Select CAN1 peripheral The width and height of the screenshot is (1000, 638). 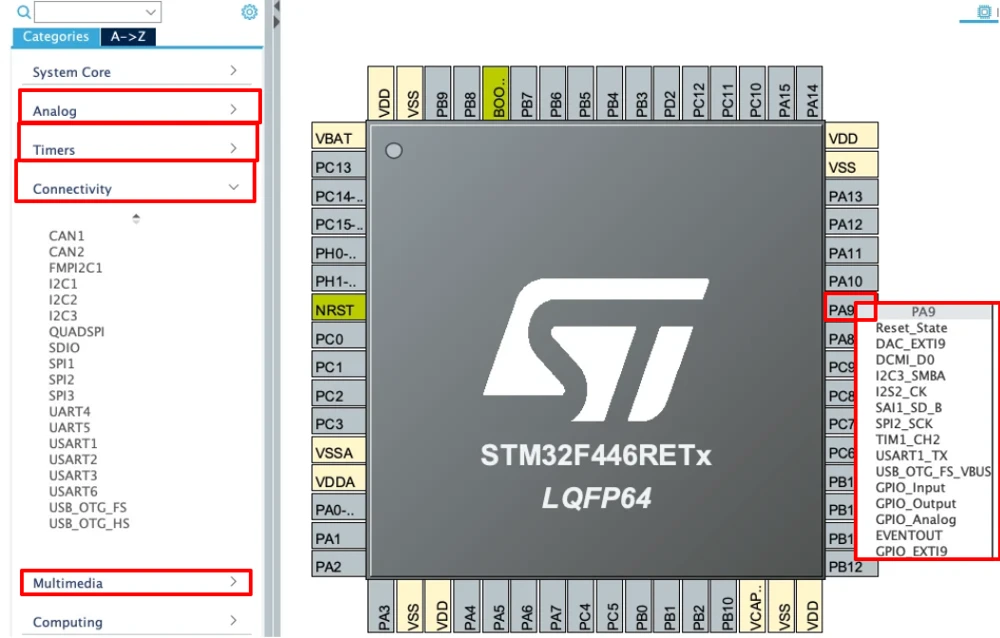[66, 236]
